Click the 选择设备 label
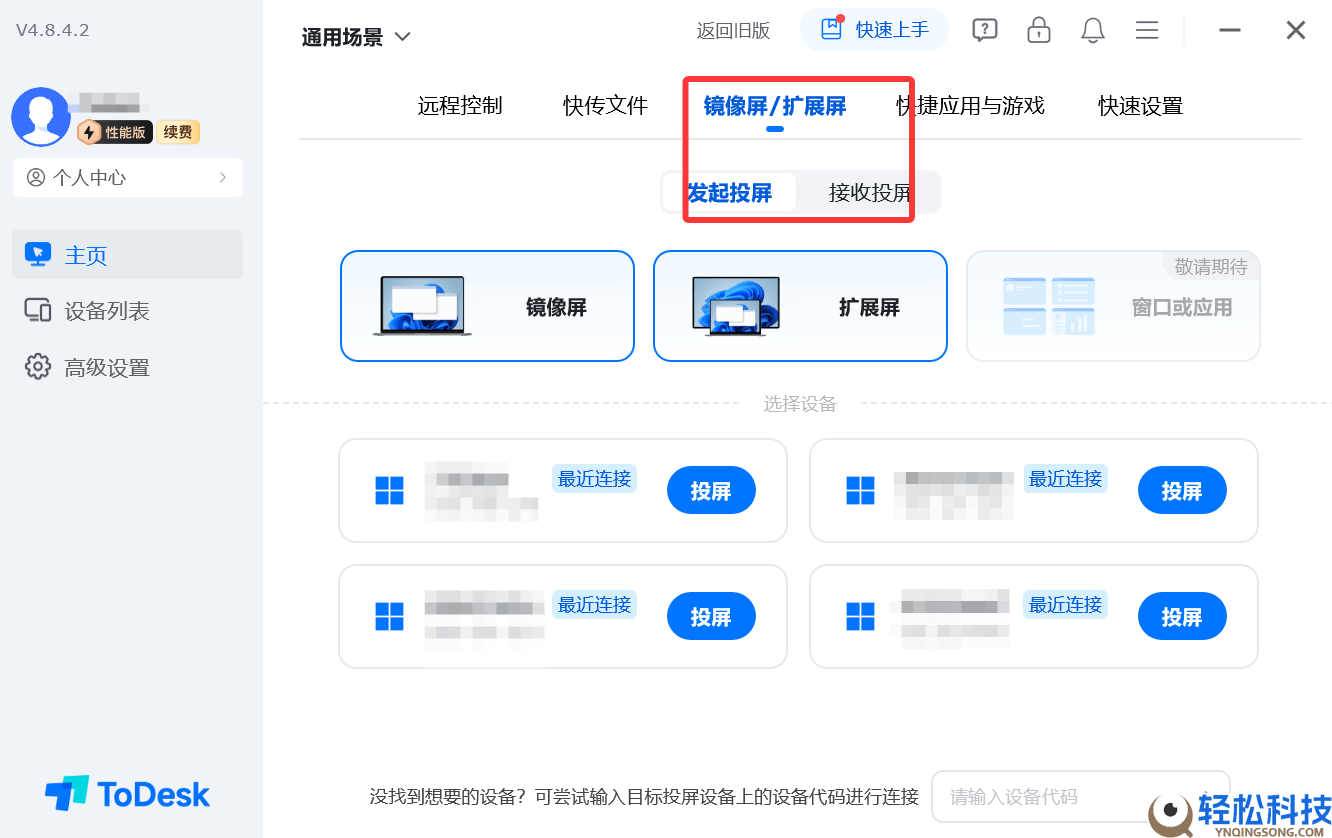The height and width of the screenshot is (838, 1332). click(x=800, y=404)
